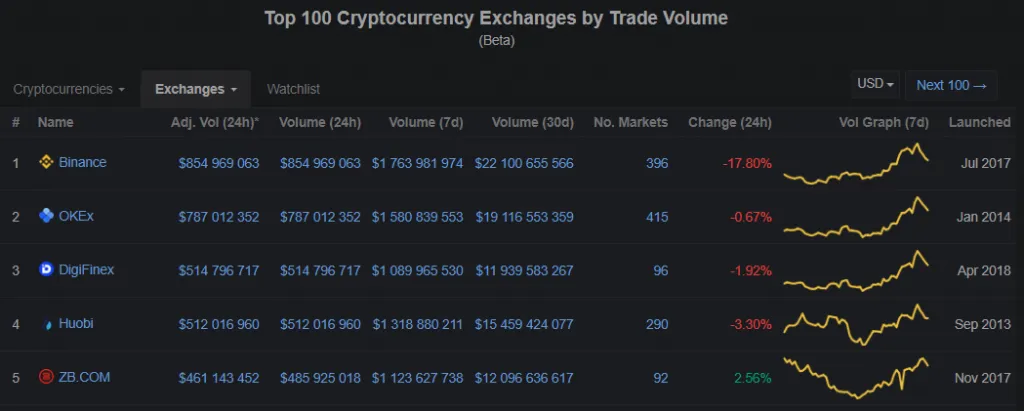Open the DigiFinex exchange link
Image resolution: width=1024 pixels, height=411 pixels.
pos(86,269)
